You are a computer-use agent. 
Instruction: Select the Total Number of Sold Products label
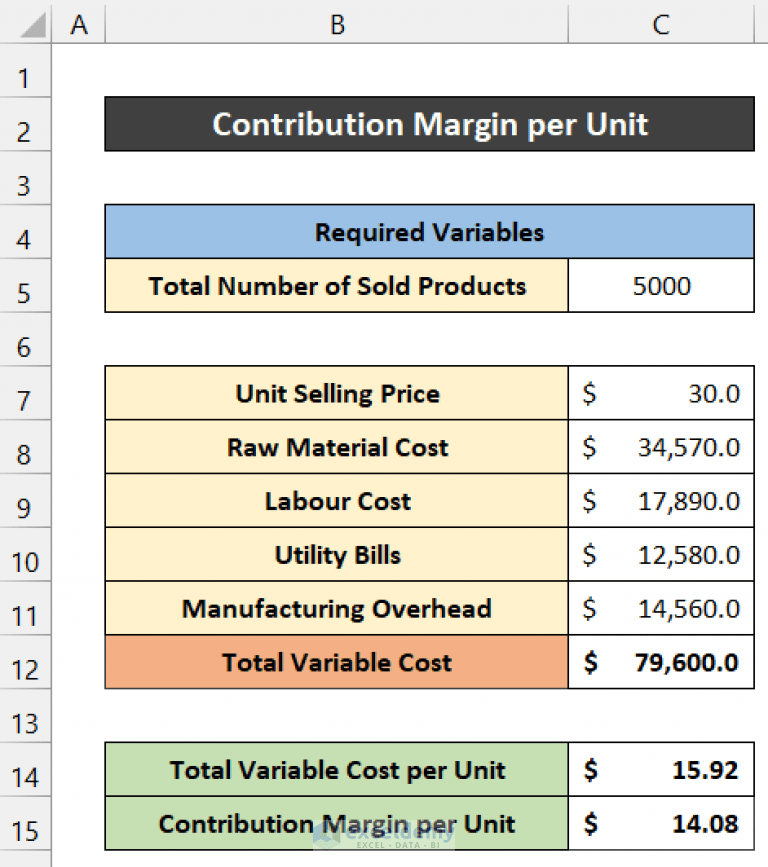[337, 286]
